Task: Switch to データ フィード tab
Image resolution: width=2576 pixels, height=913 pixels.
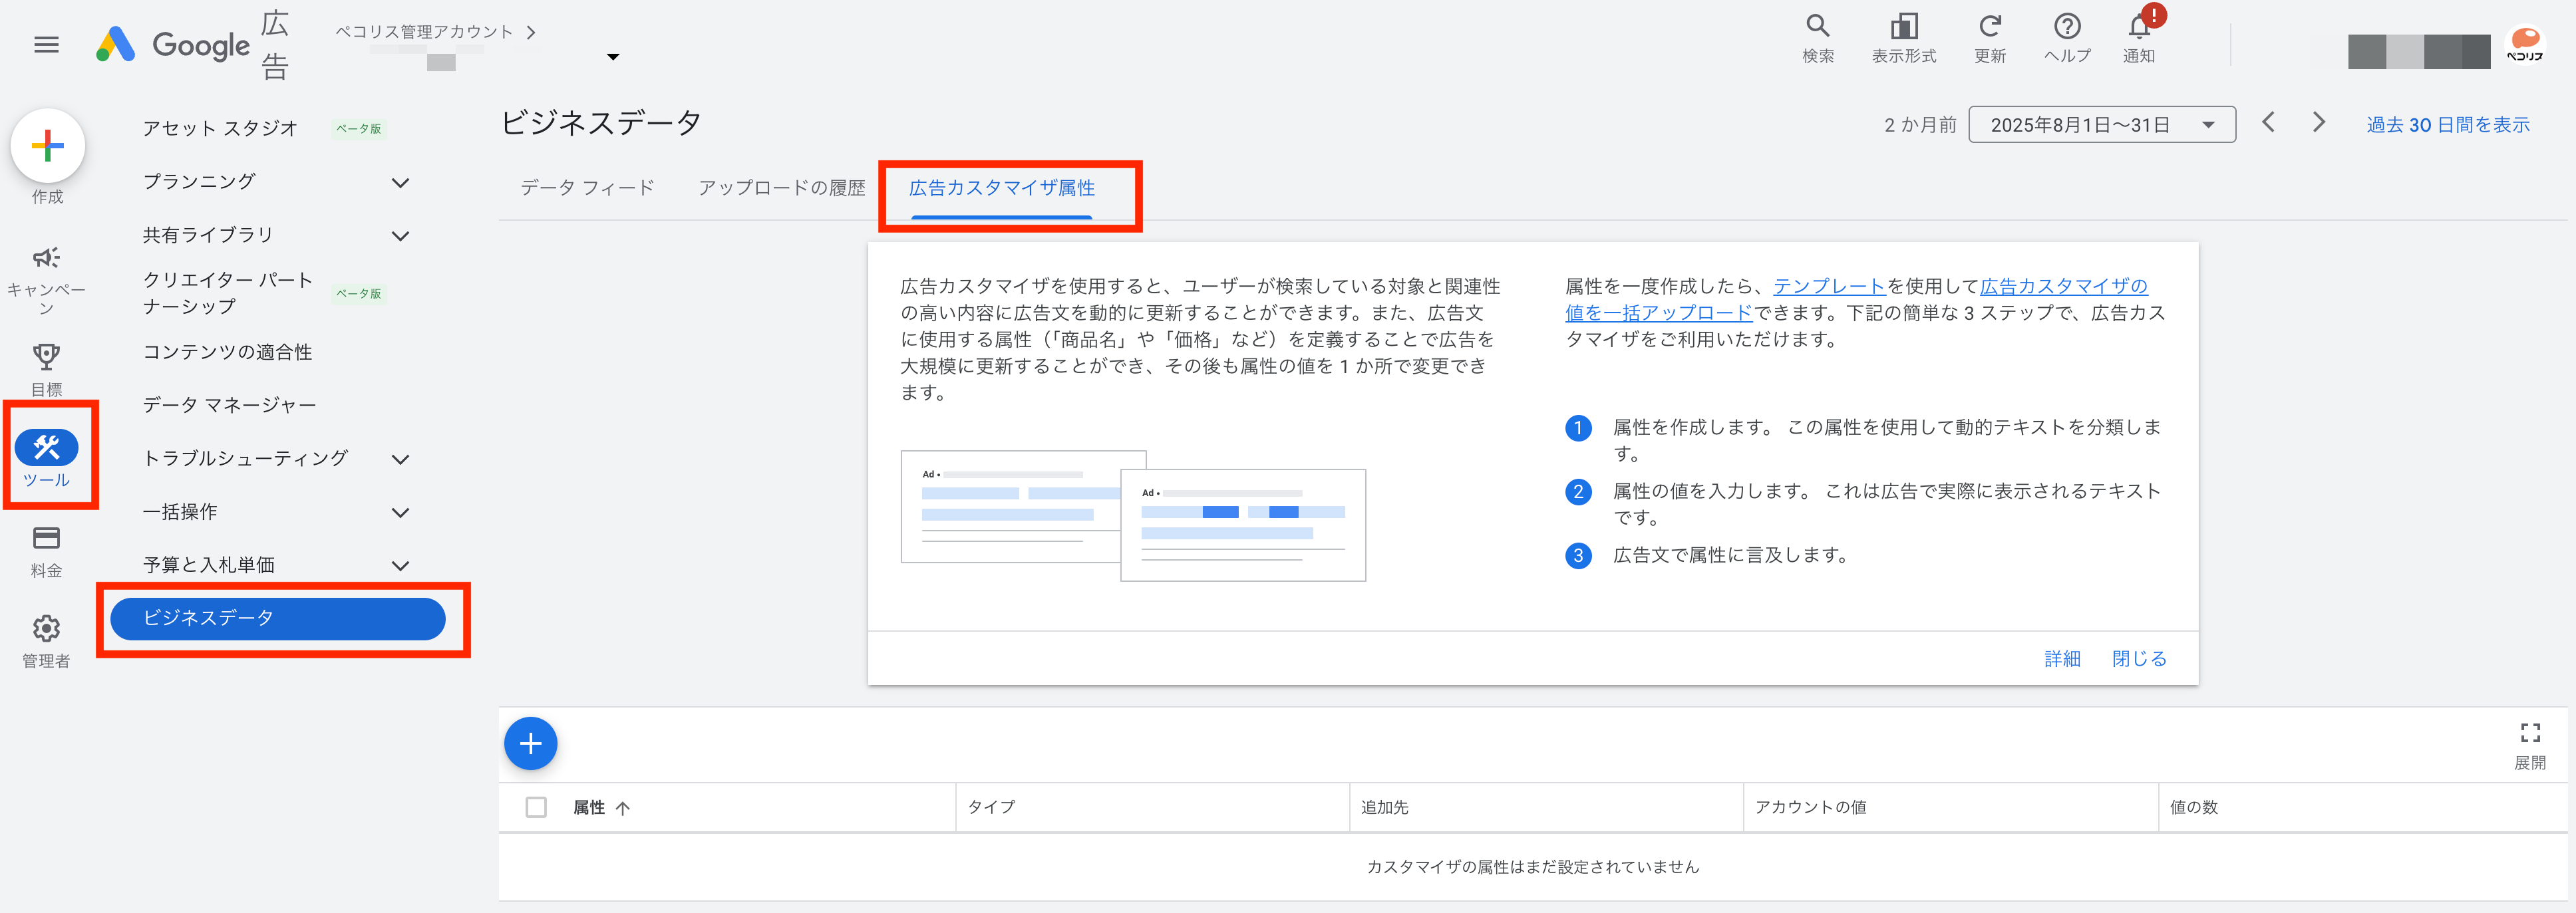Action: 587,188
